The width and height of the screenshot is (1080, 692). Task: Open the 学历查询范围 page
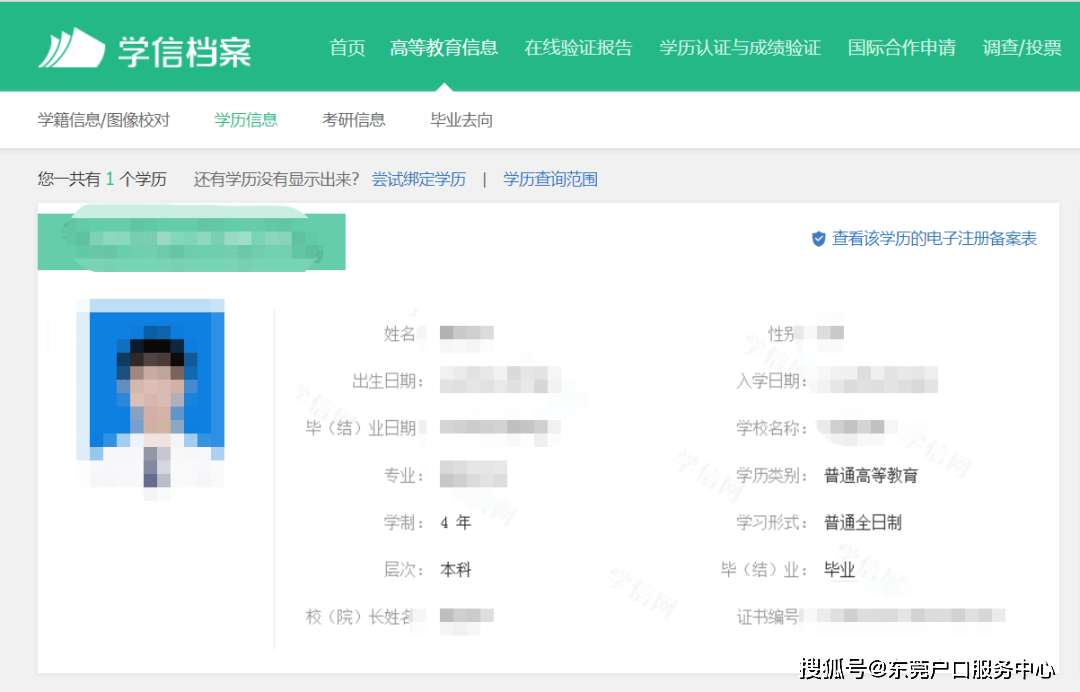[x=550, y=179]
